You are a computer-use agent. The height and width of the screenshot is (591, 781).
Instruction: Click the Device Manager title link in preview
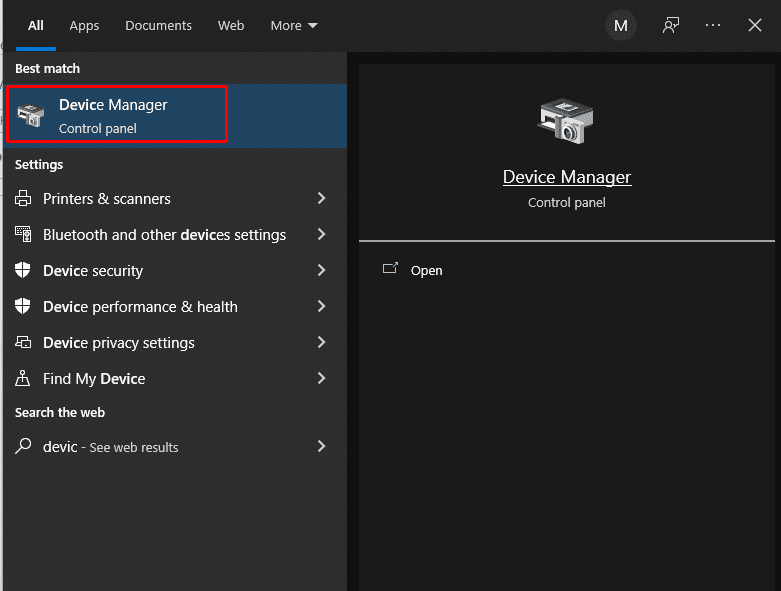coord(567,177)
